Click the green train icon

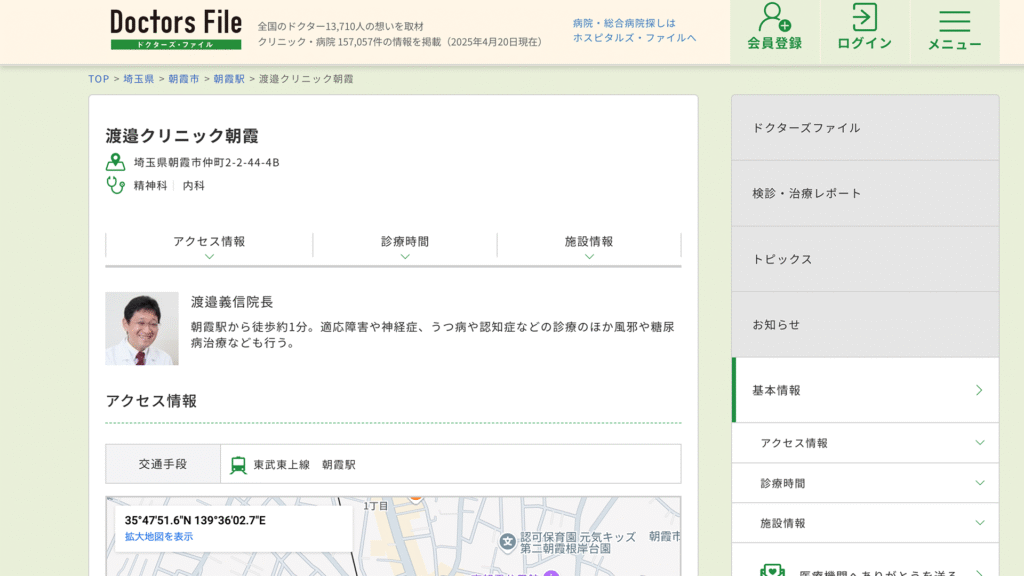pyautogui.click(x=238, y=465)
